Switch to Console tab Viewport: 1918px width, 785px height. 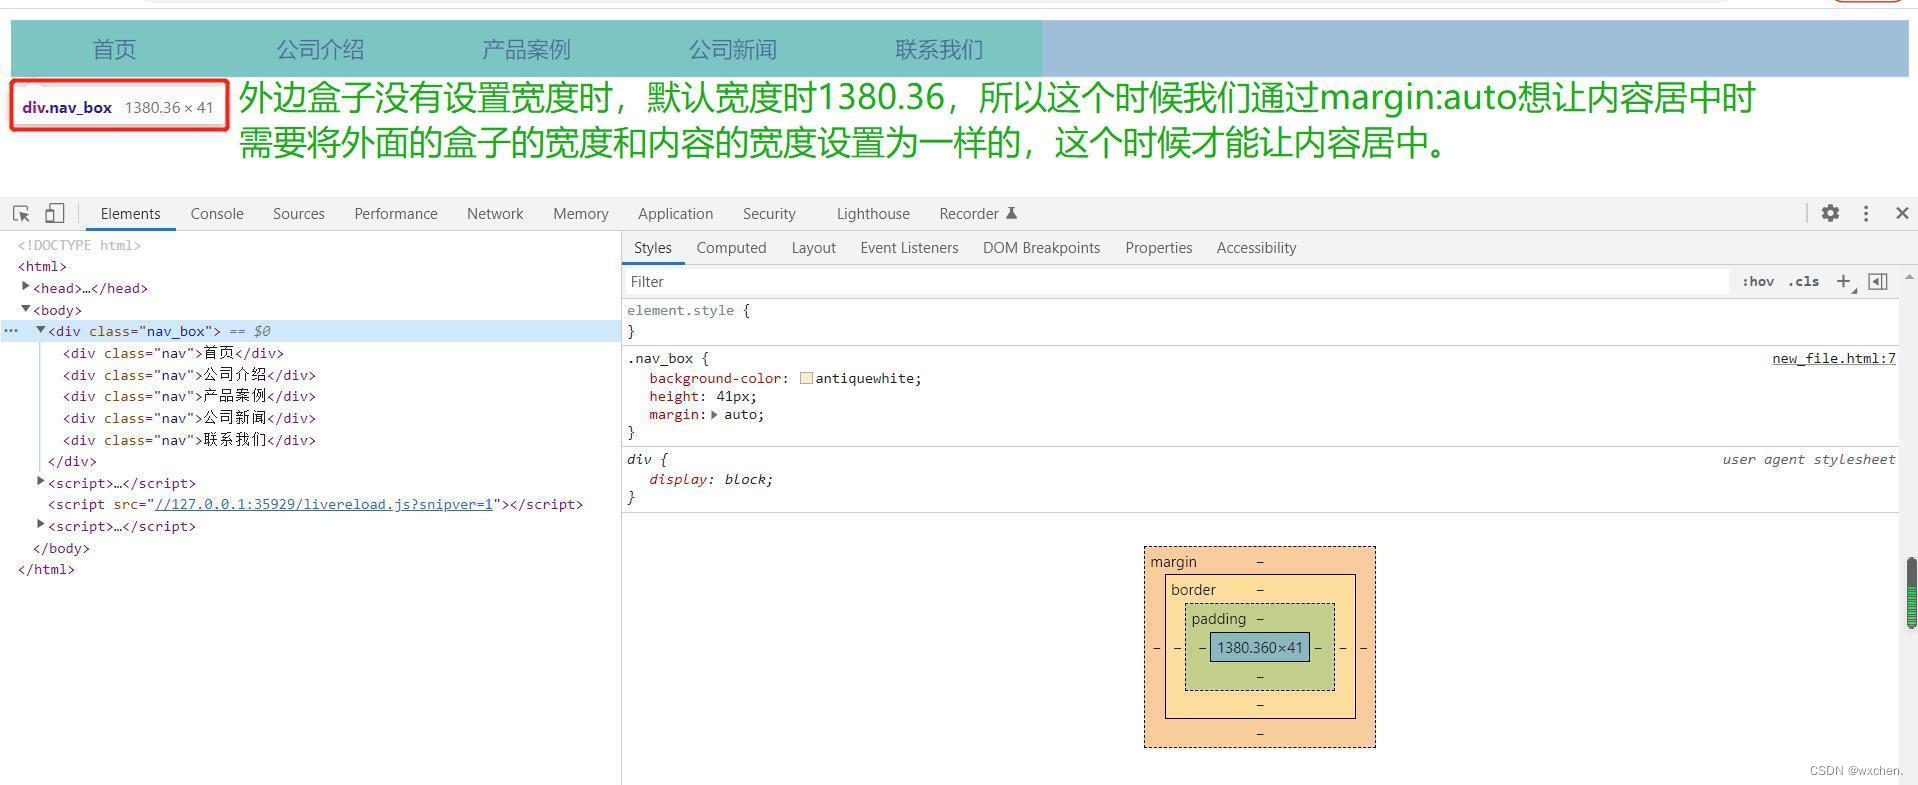pyautogui.click(x=217, y=214)
